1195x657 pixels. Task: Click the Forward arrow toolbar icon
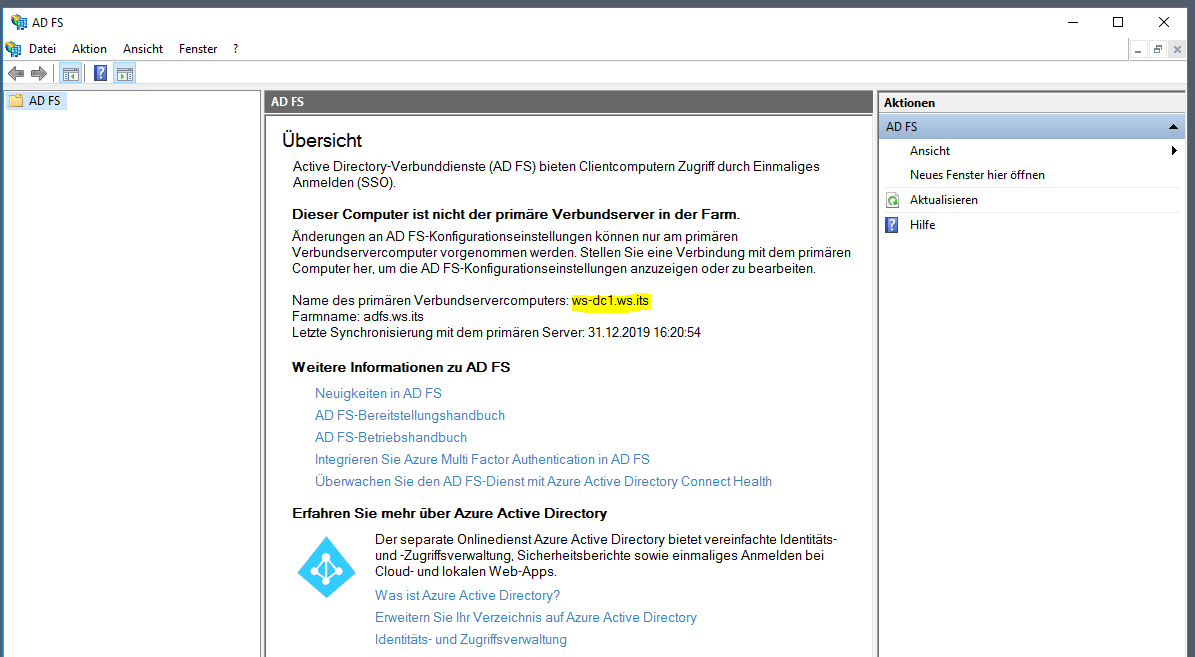39,74
